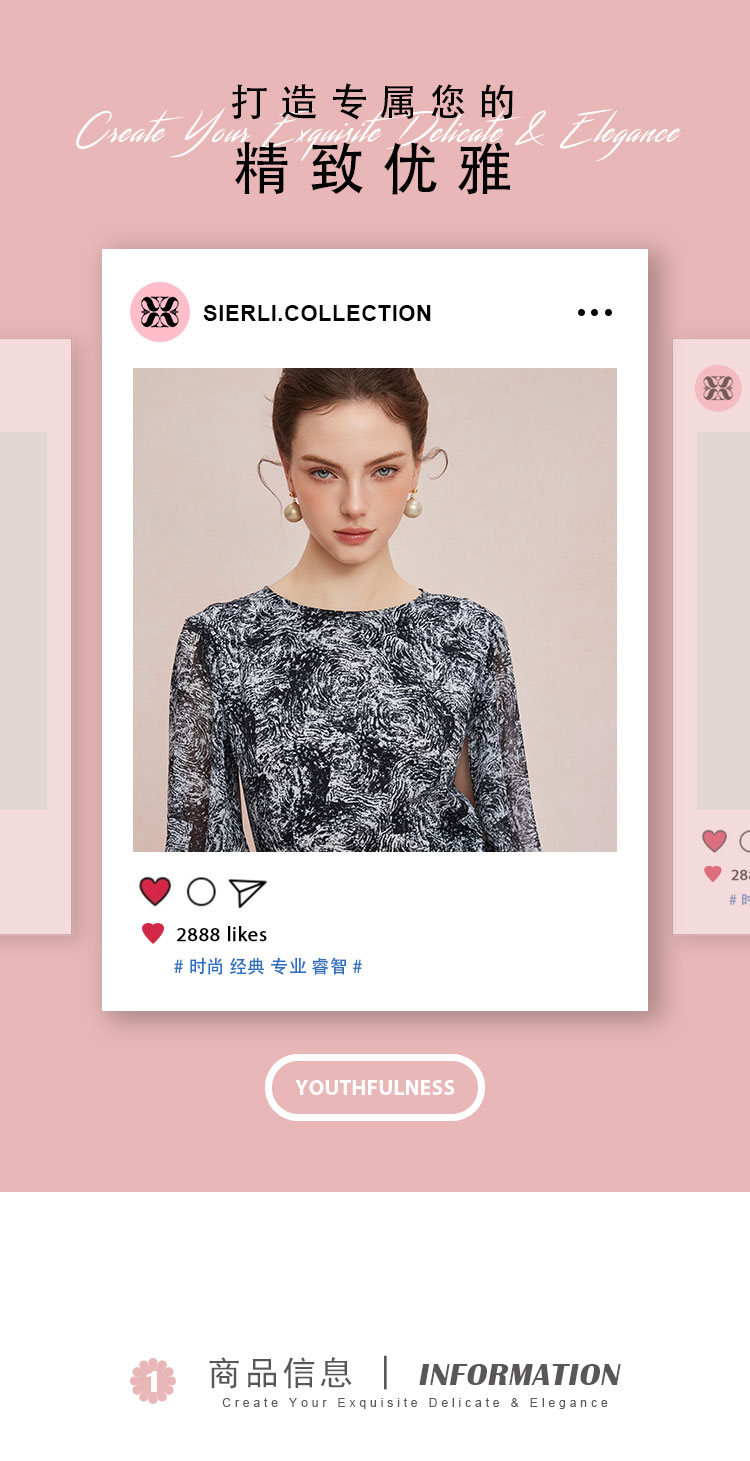750x1461 pixels.
Task: Click the 精致优雅 headline text
Action: pyautogui.click(x=374, y=170)
